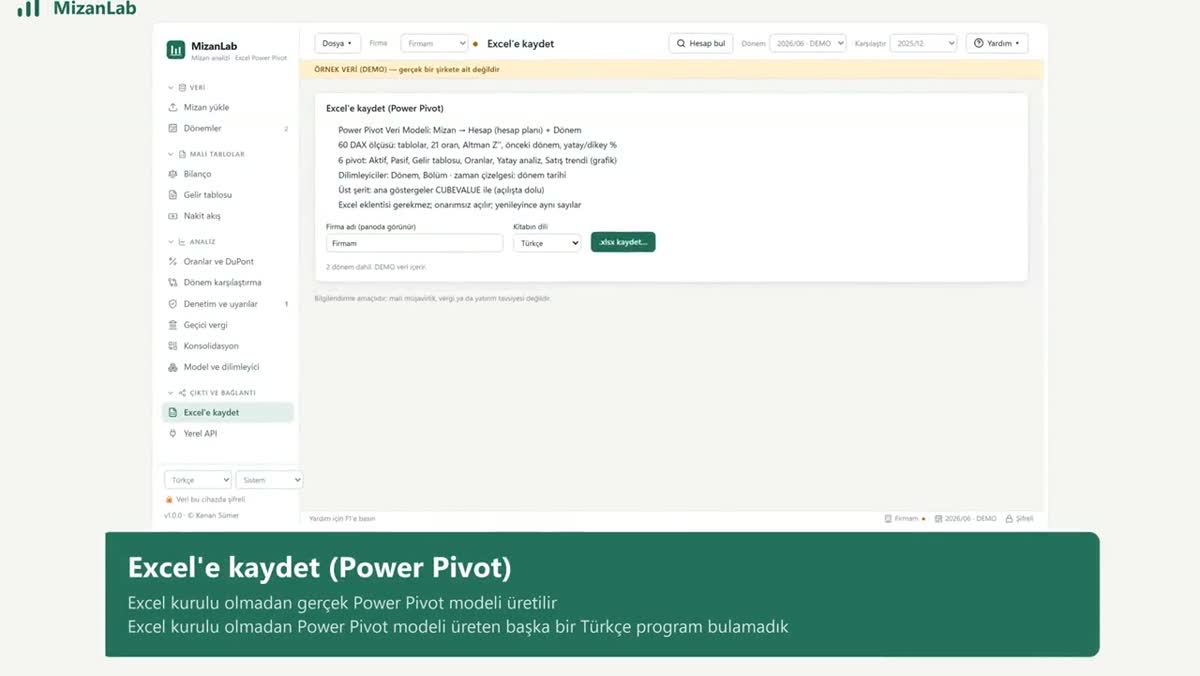This screenshot has height=676, width=1200.
Task: Open the Excel'e kaydet sidebar item
Action: click(x=228, y=413)
